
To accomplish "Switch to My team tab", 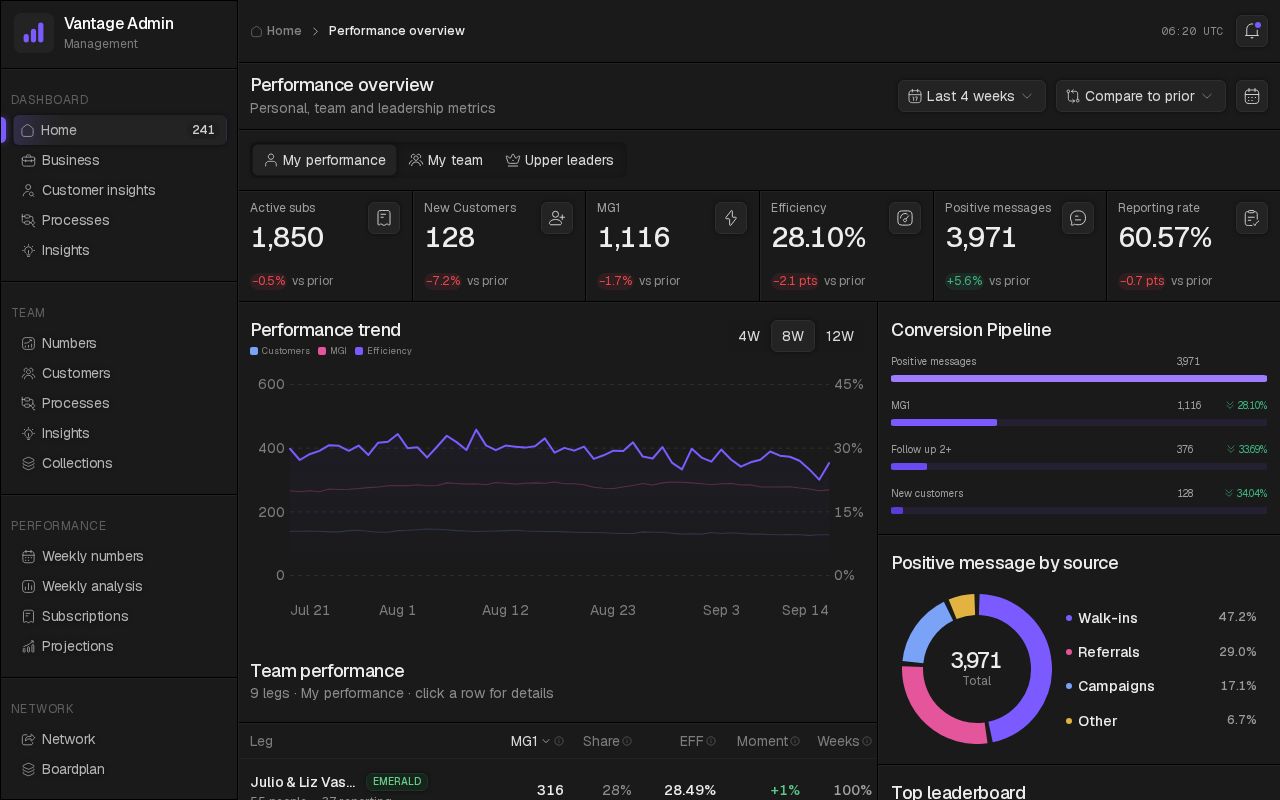I will (x=446, y=160).
